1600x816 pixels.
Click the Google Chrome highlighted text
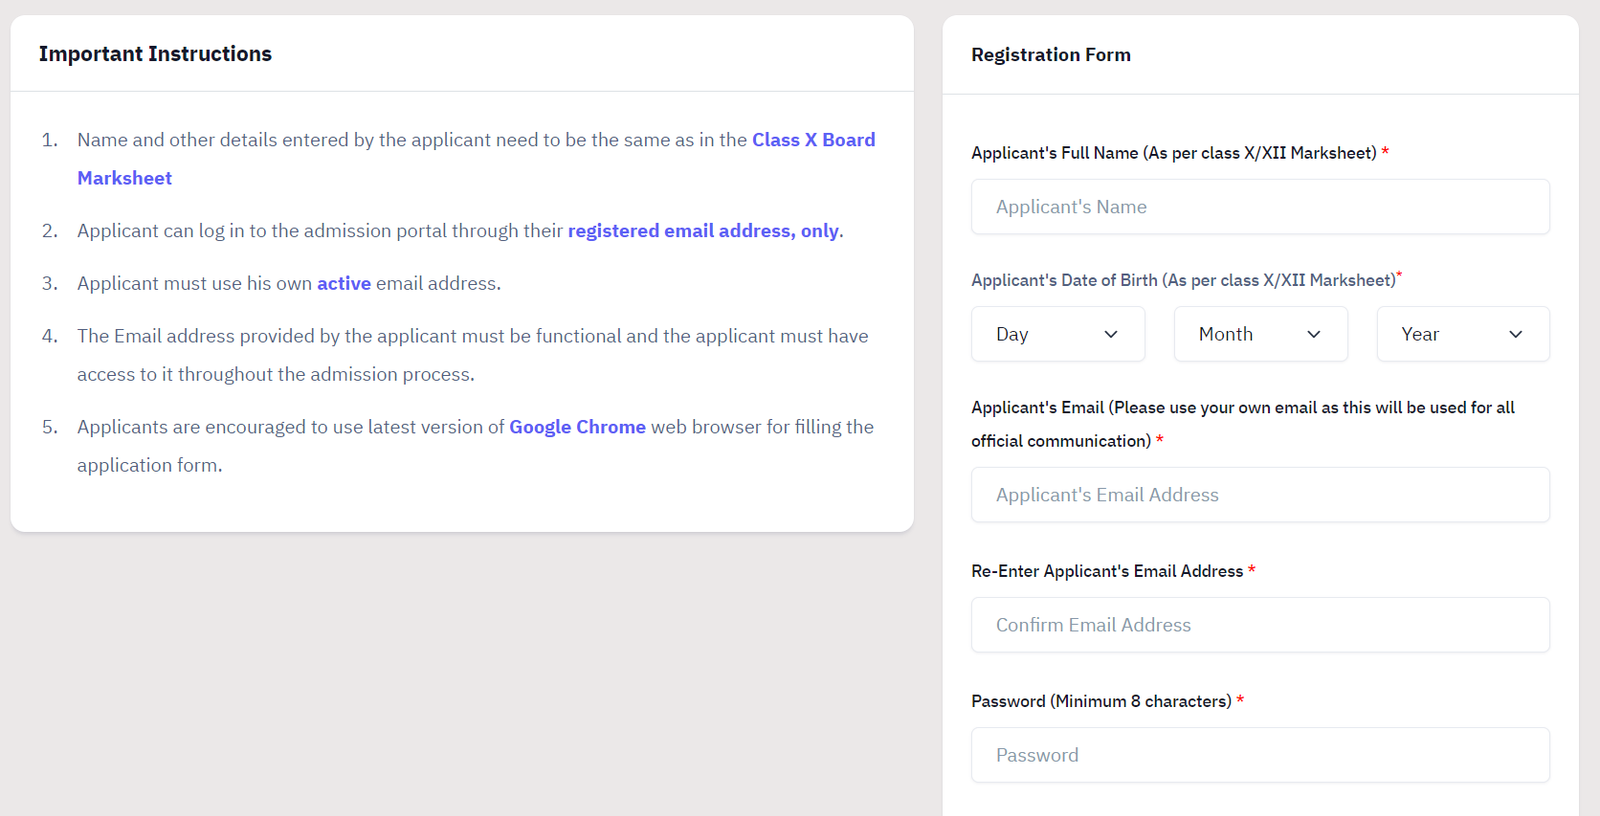[x=577, y=427]
